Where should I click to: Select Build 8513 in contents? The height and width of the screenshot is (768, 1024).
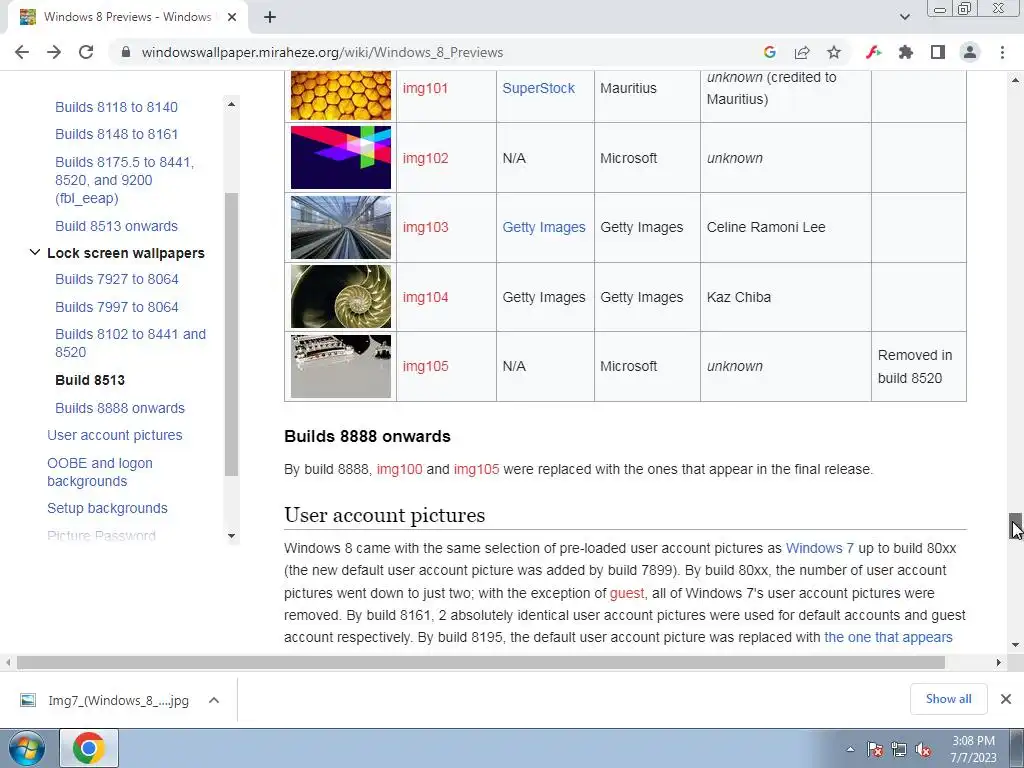coord(89,380)
